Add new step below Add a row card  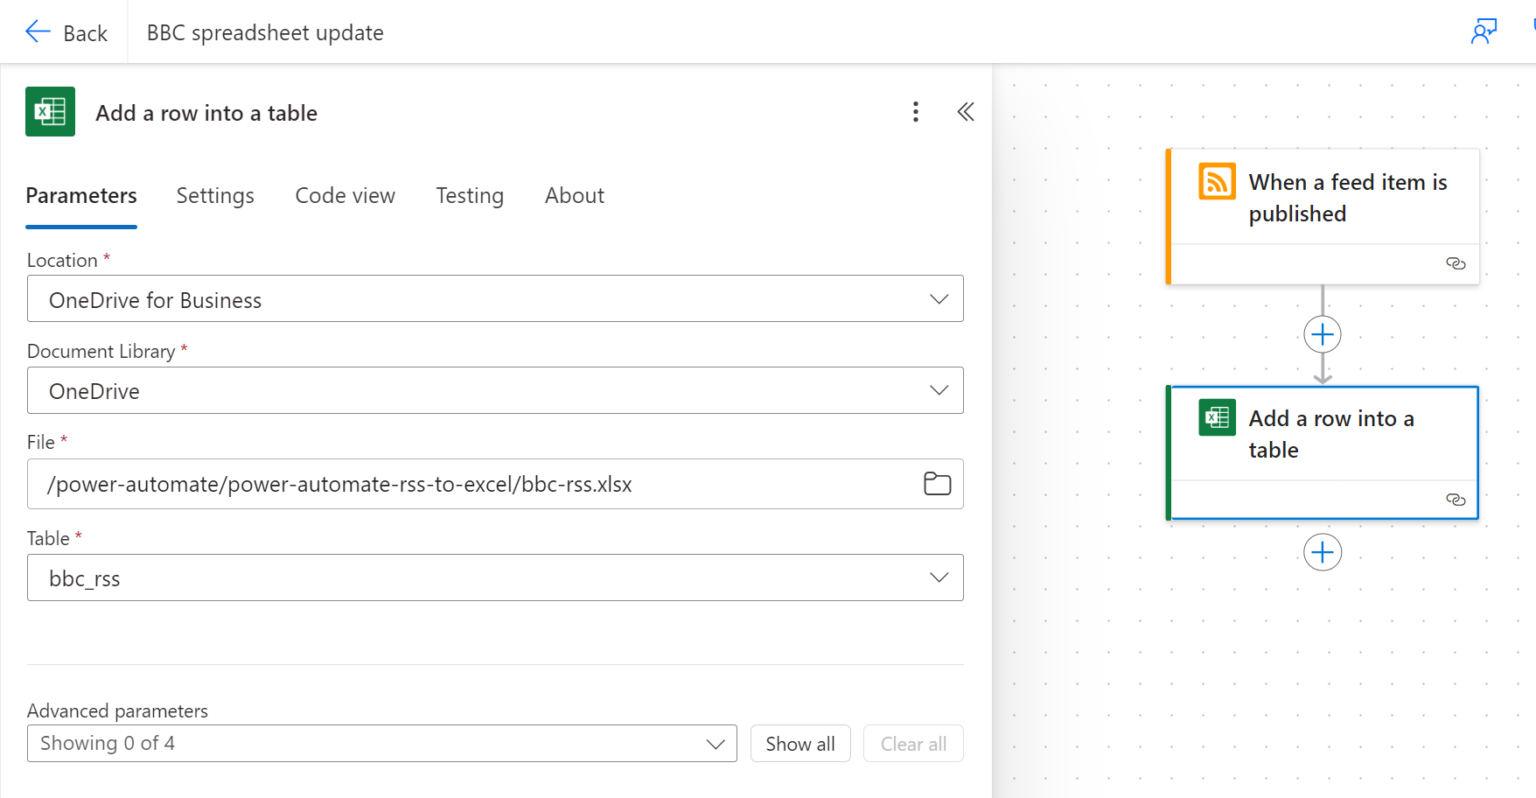[x=1322, y=552]
